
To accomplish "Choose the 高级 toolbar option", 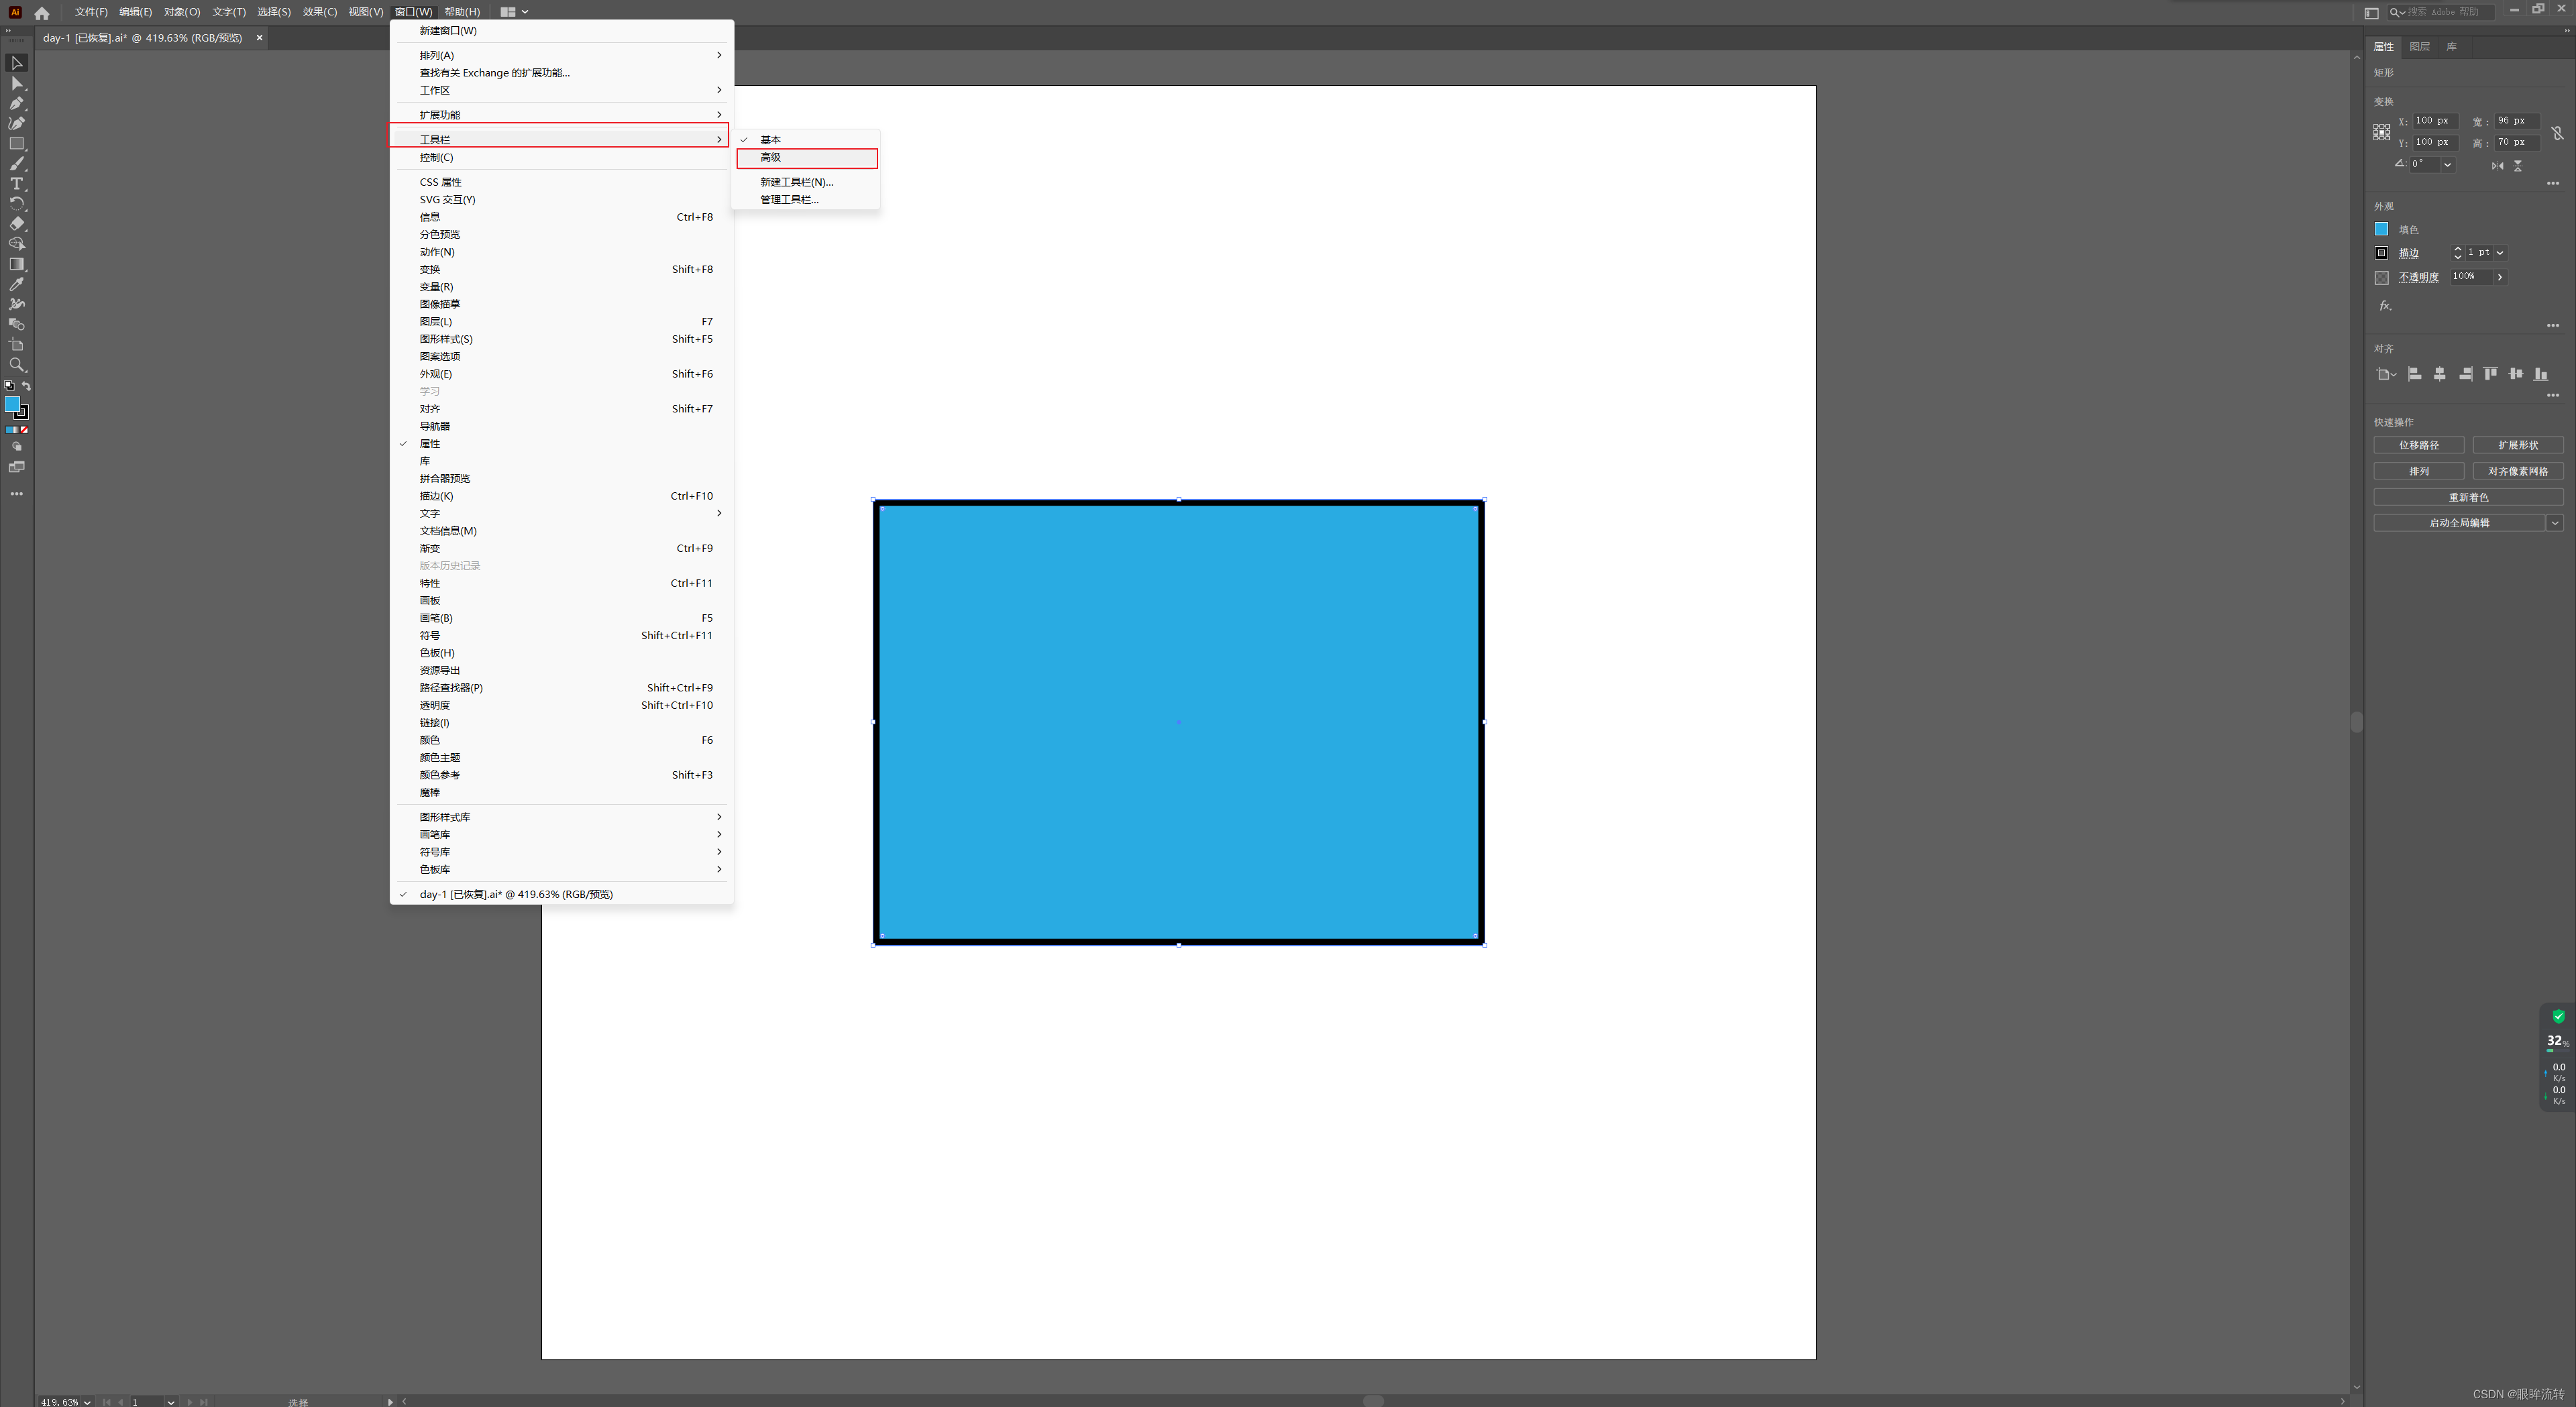I will [x=807, y=158].
